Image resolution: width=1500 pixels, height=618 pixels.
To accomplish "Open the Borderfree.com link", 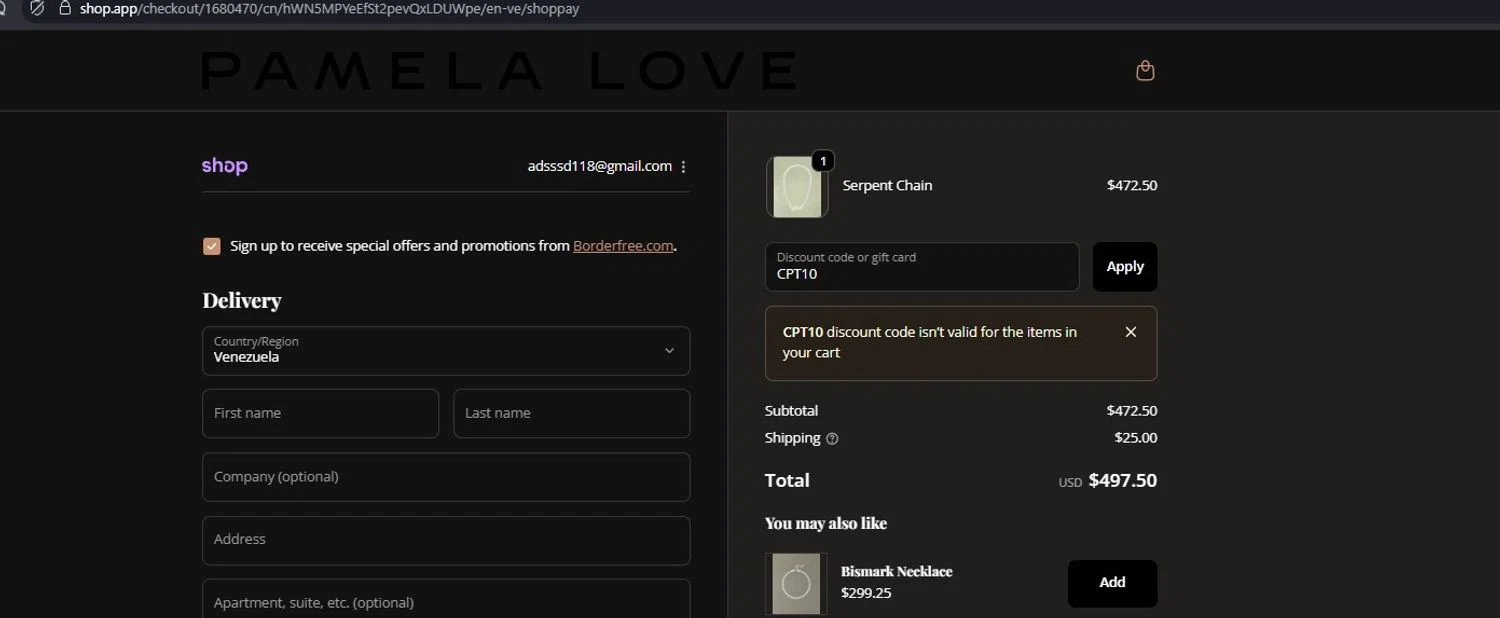I will point(623,246).
